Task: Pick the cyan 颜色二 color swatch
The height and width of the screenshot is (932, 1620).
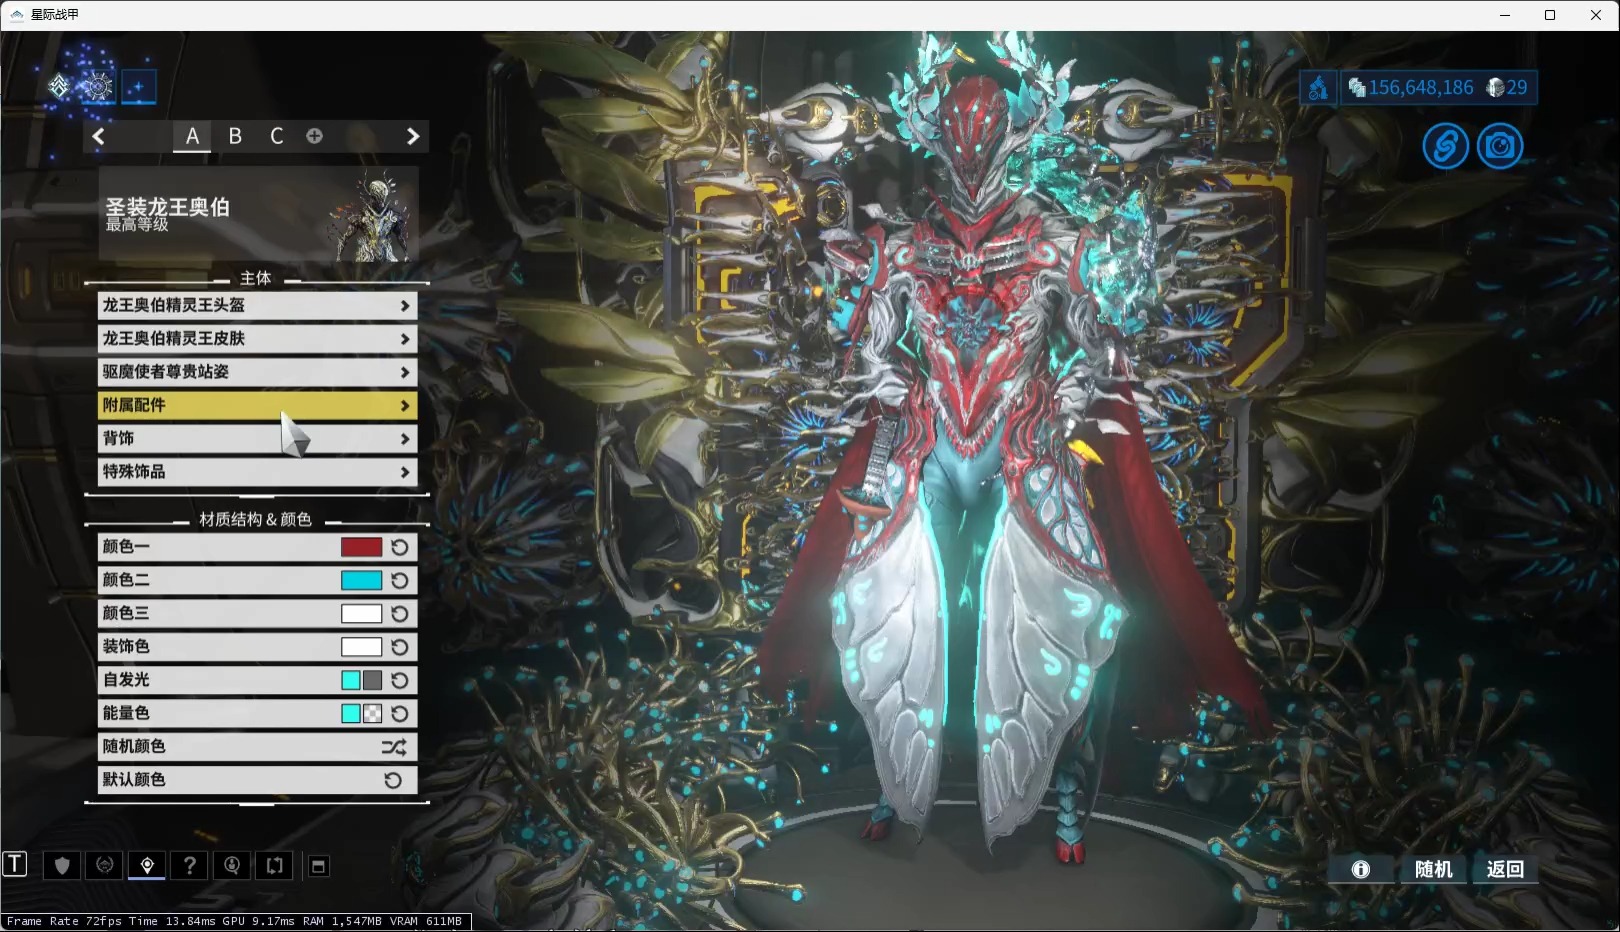Action: tap(361, 580)
